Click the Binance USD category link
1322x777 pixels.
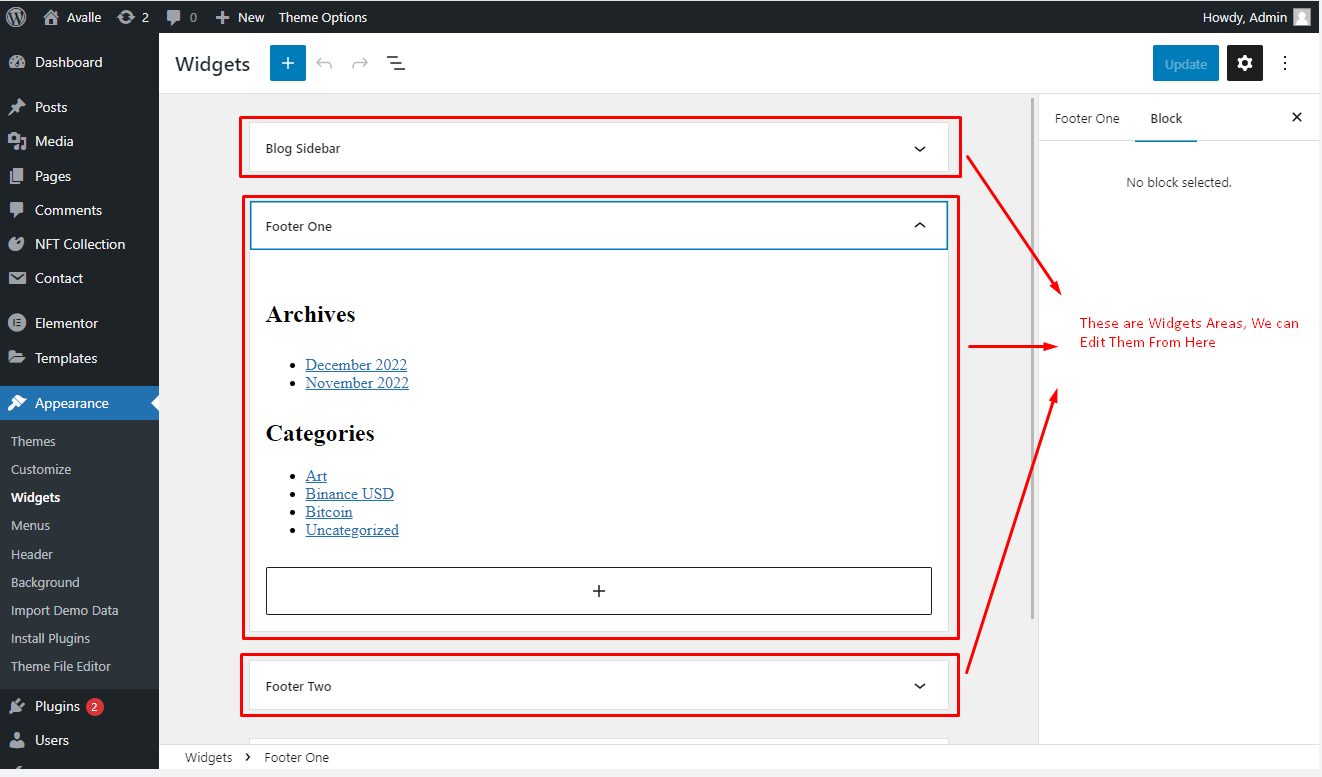tap(349, 494)
